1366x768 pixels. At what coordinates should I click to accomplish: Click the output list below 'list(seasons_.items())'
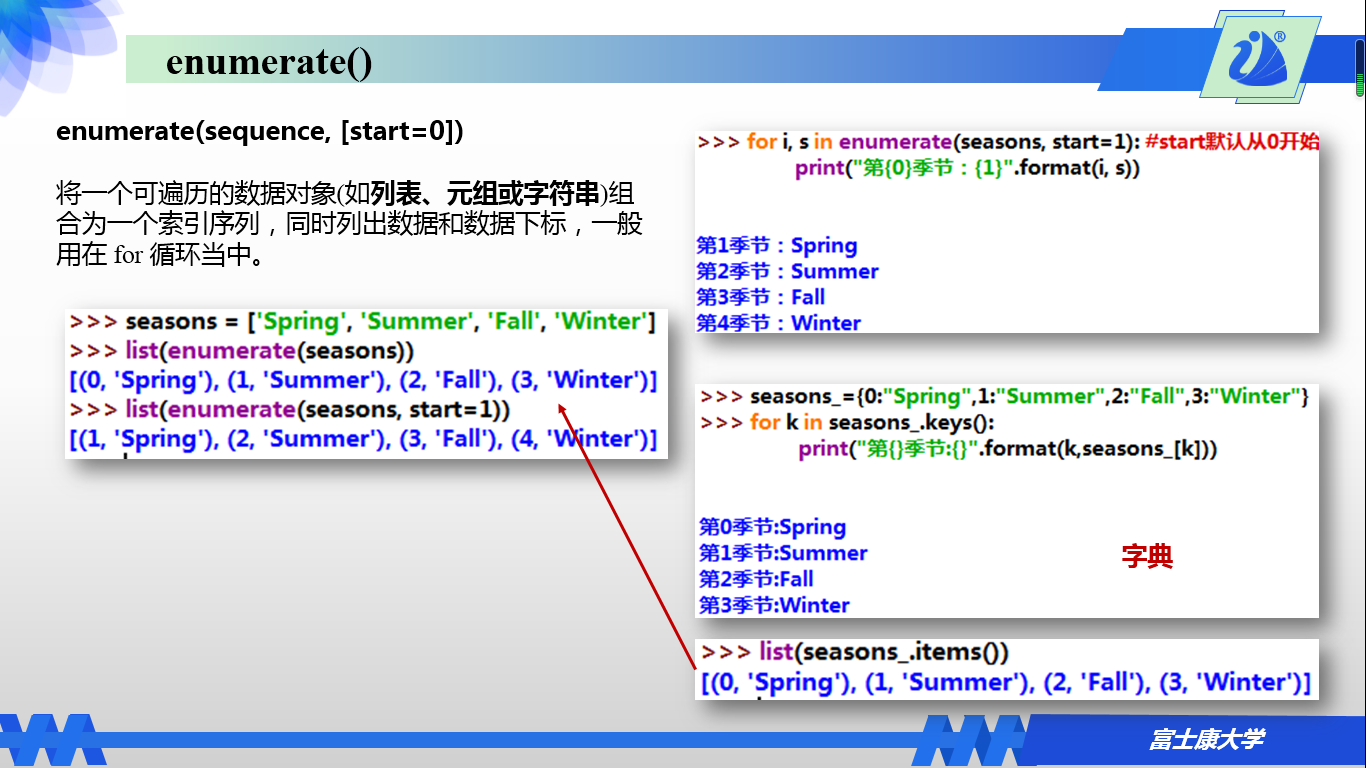pos(1006,683)
